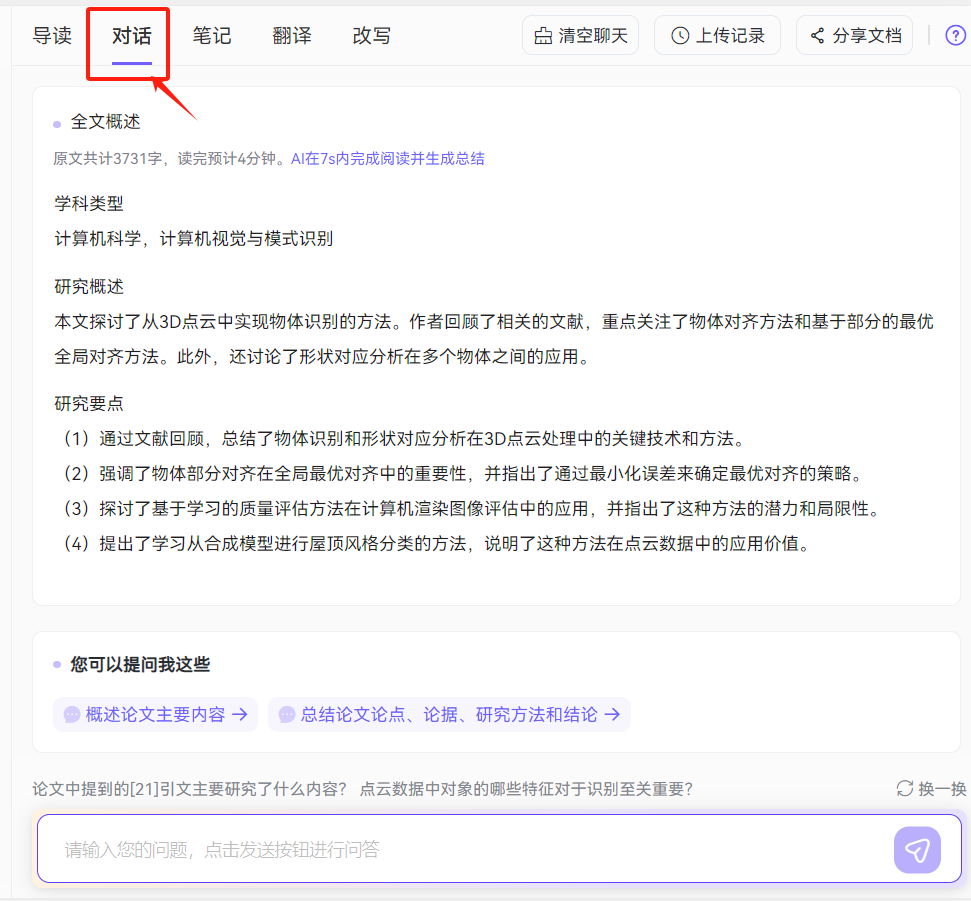Open 上传记录 history button

pyautogui.click(x=717, y=35)
